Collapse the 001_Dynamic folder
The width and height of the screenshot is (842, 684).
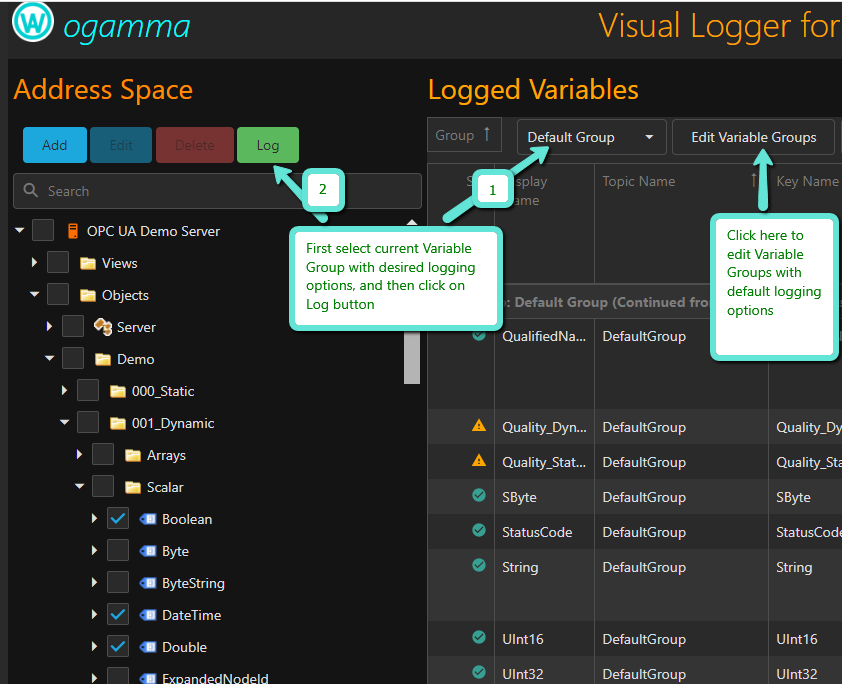[x=65, y=423]
